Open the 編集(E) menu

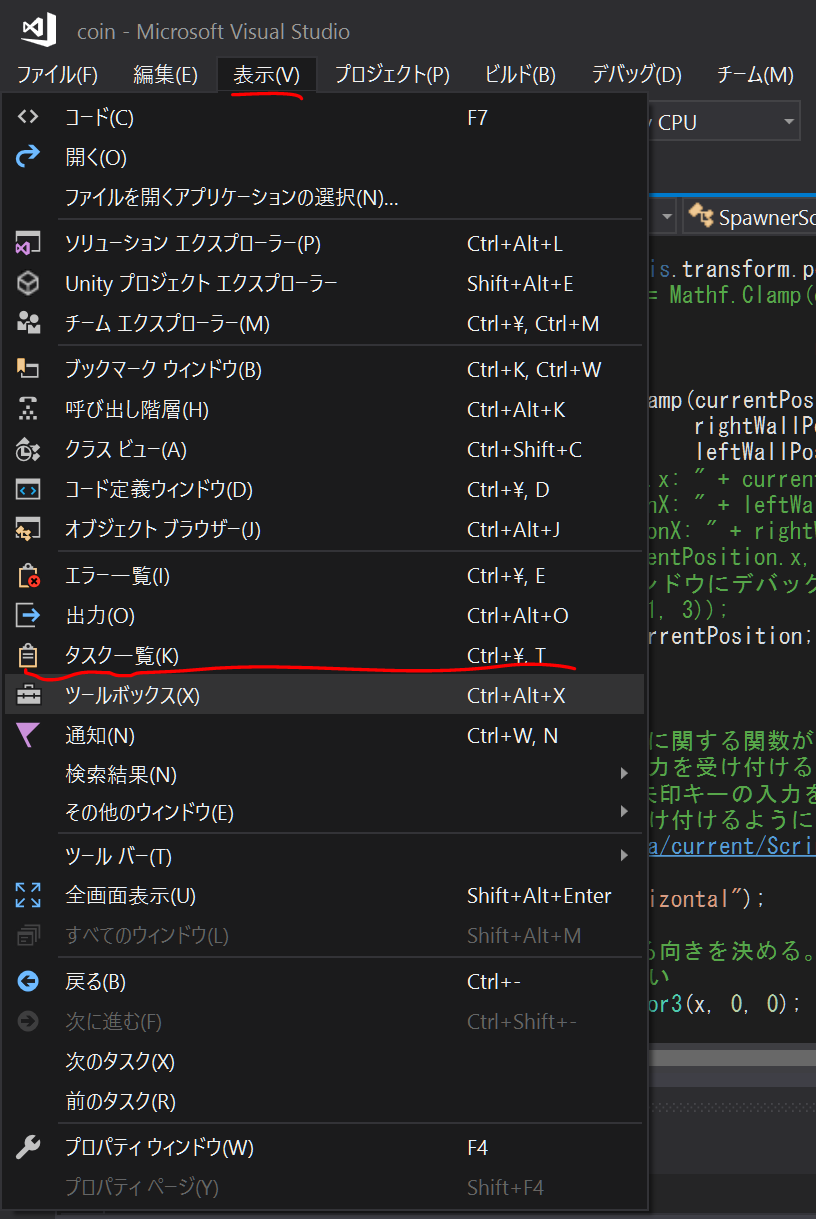165,74
